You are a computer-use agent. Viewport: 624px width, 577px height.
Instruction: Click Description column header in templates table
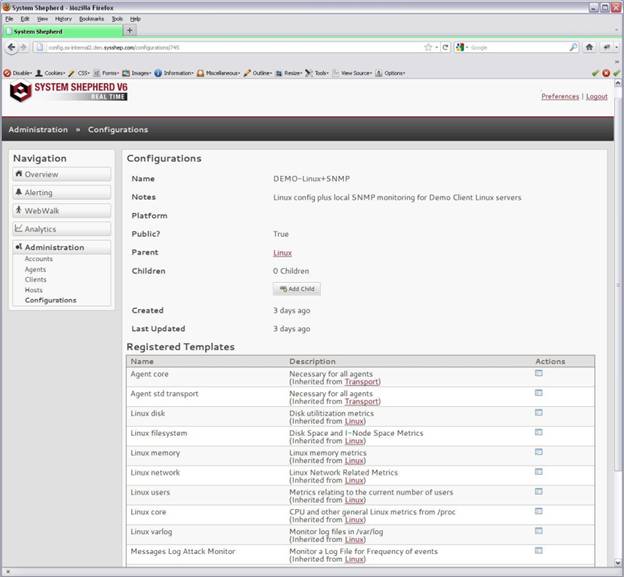point(312,361)
